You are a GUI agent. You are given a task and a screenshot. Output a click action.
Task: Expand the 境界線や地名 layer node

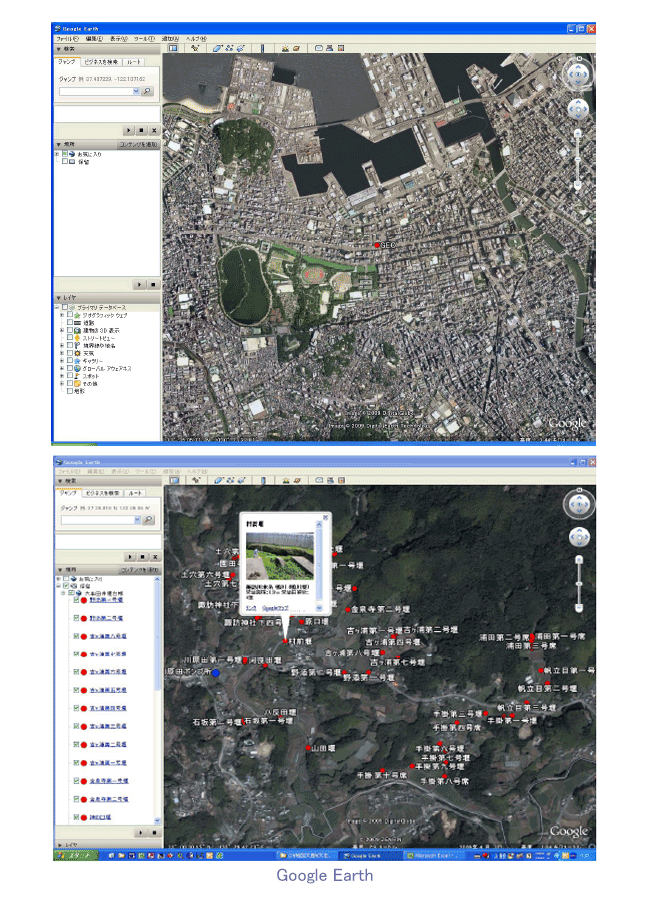[x=62, y=346]
